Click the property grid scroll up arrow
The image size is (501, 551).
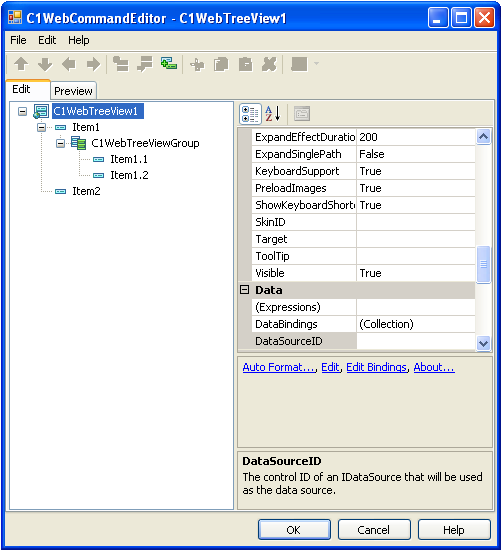coord(483,137)
